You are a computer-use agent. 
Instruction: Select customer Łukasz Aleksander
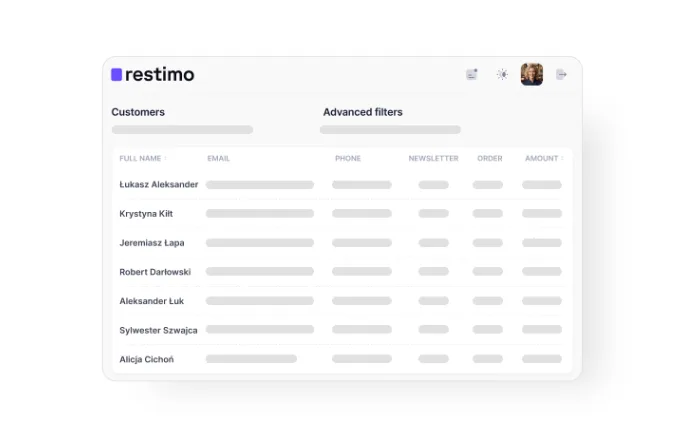(x=159, y=185)
